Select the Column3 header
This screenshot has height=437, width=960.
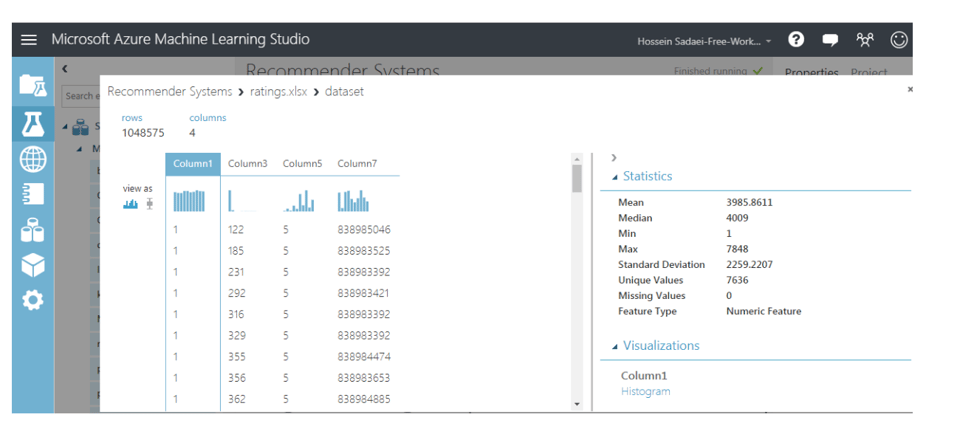[247, 164]
